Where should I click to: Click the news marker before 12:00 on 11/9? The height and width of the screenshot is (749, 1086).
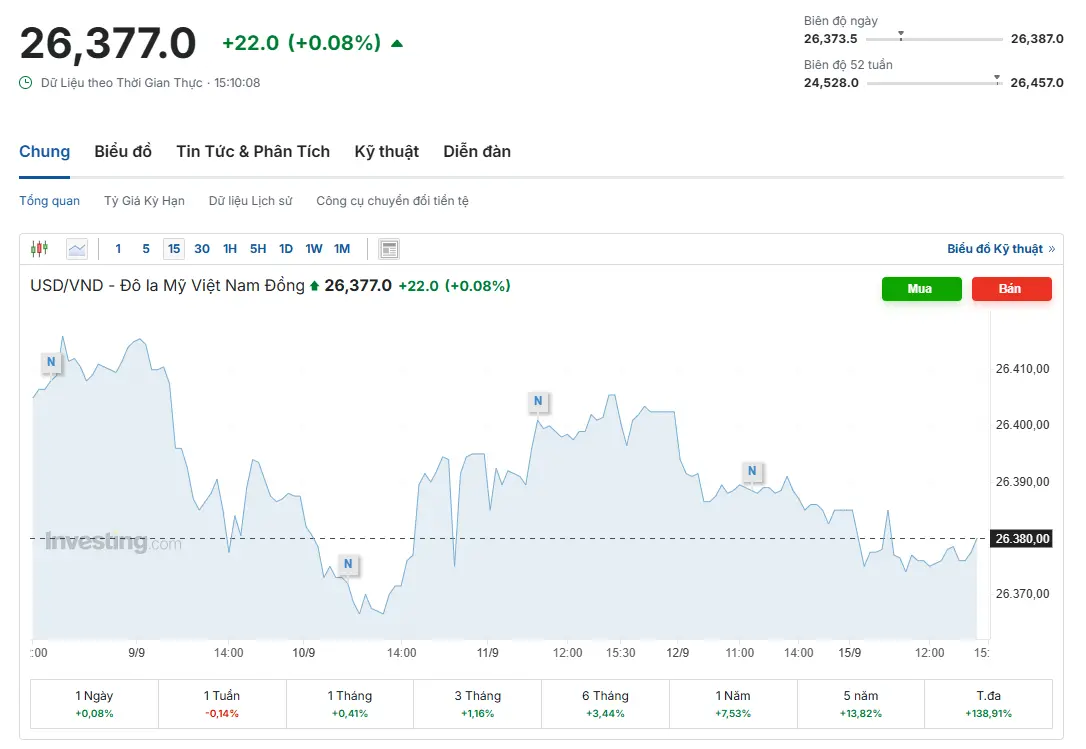pos(538,402)
